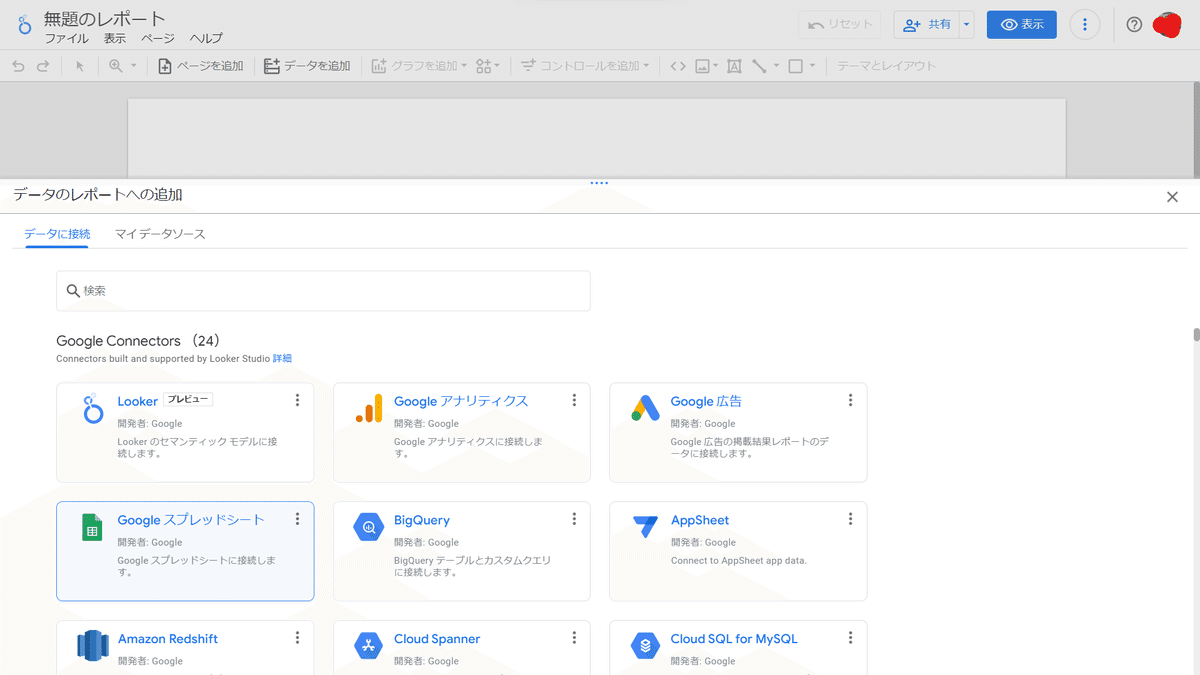This screenshot has height=675, width=1200.
Task: Click the Looker Studio logo icon
Action: [x=25, y=25]
